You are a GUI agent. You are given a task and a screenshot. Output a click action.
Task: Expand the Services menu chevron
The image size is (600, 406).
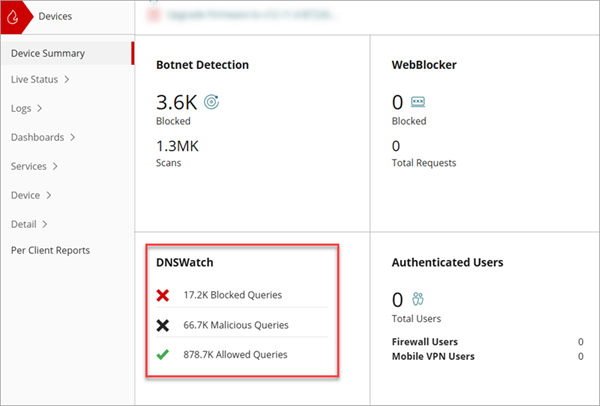tap(55, 166)
